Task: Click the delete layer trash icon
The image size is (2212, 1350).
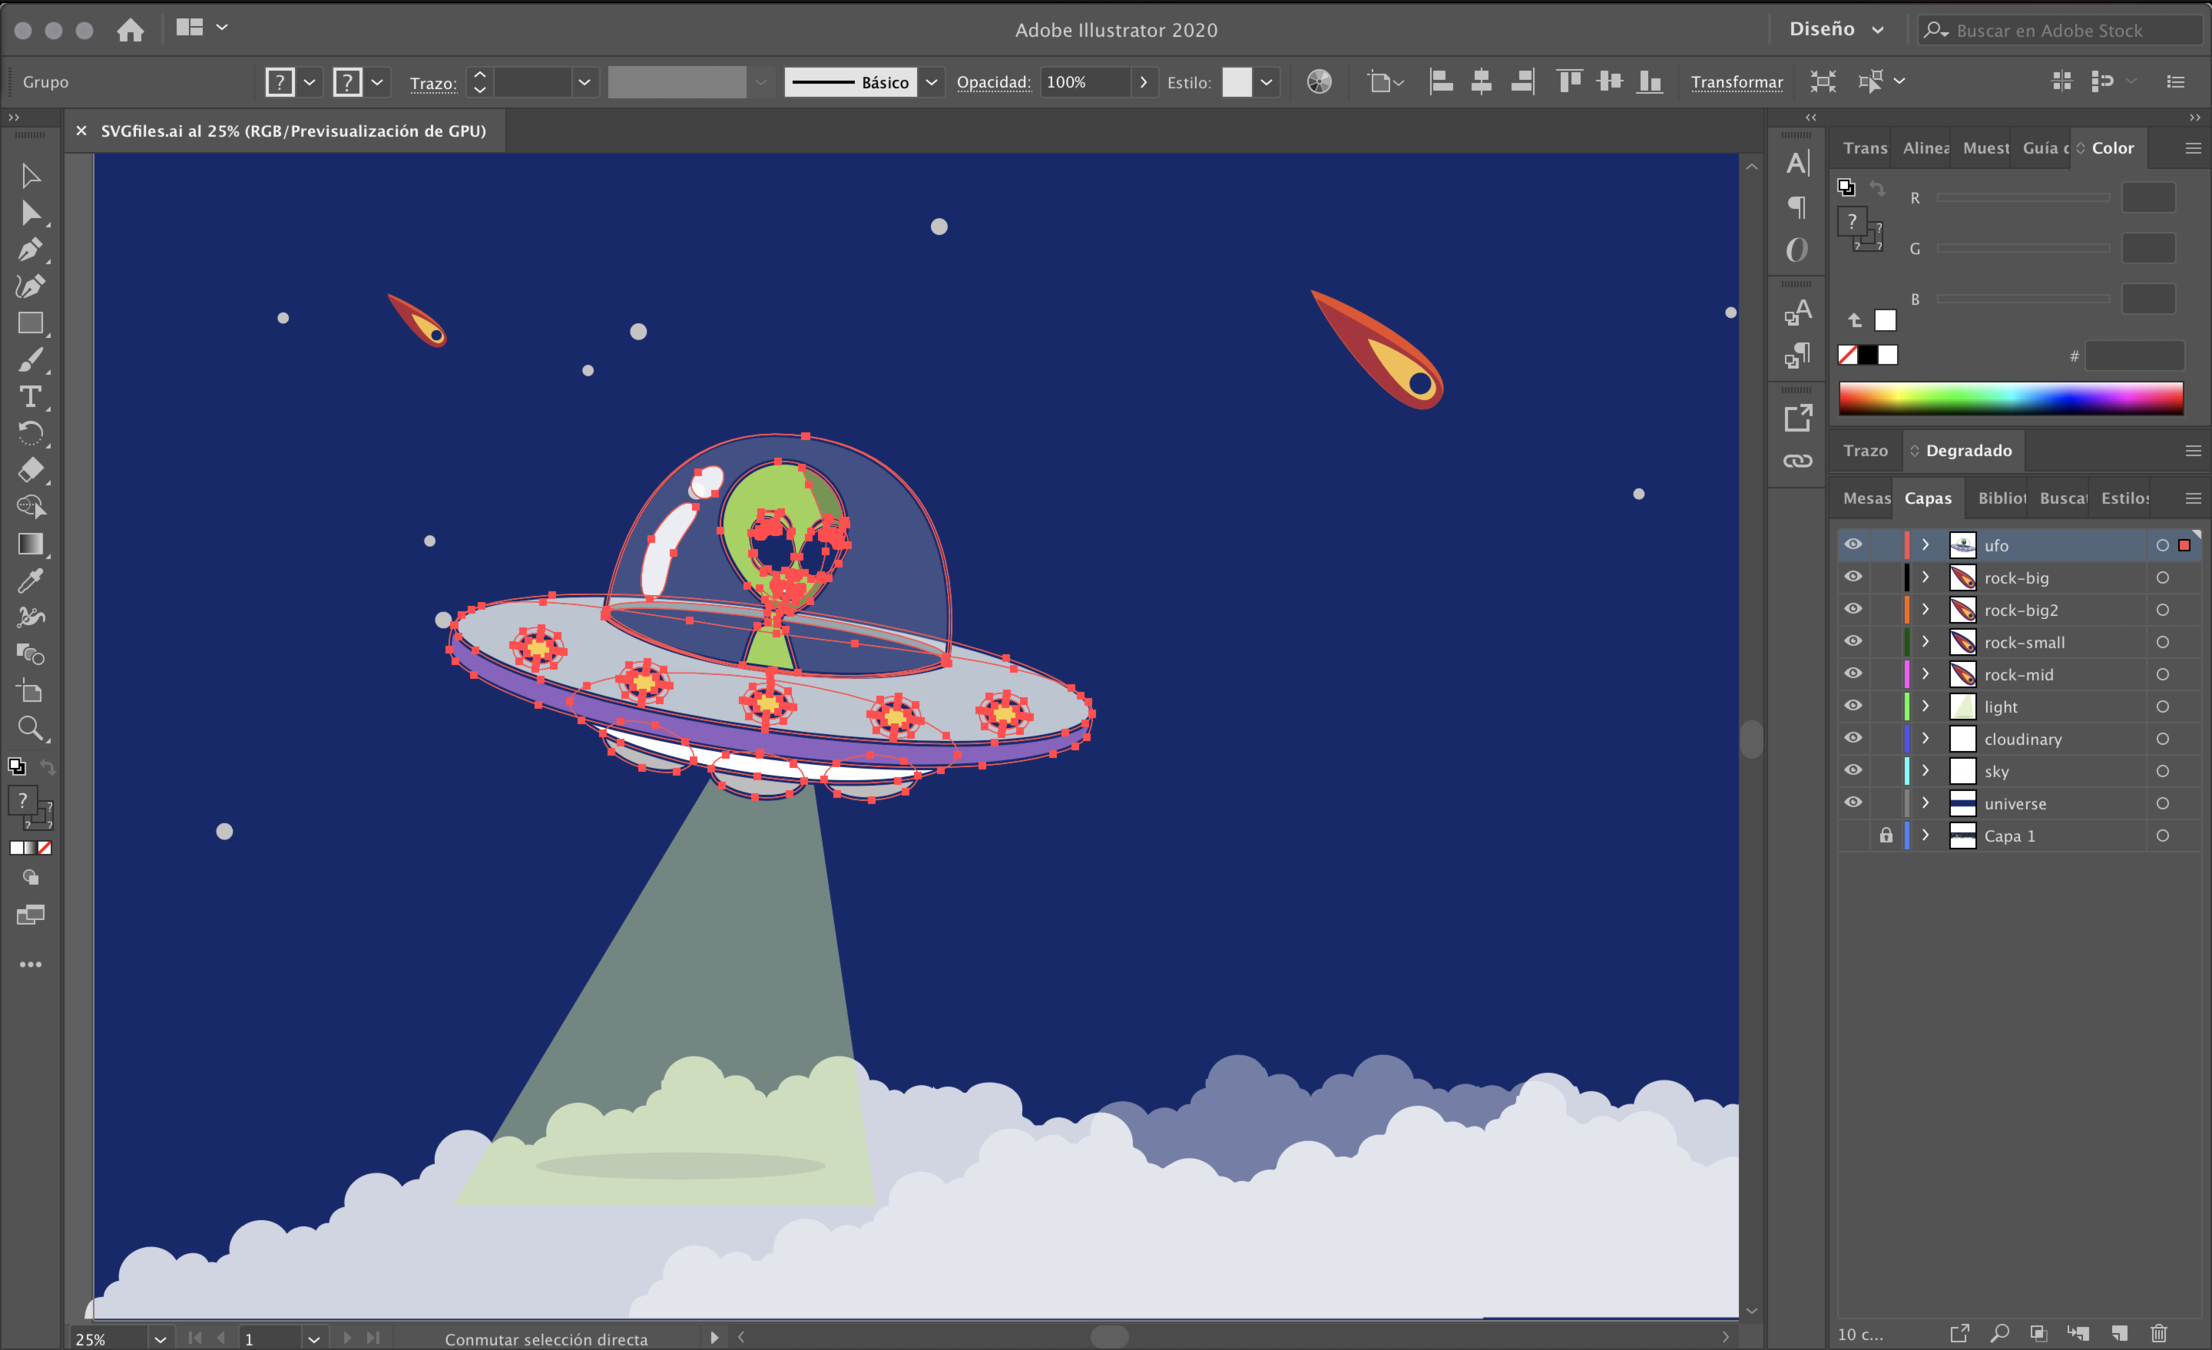Action: tap(2159, 1333)
